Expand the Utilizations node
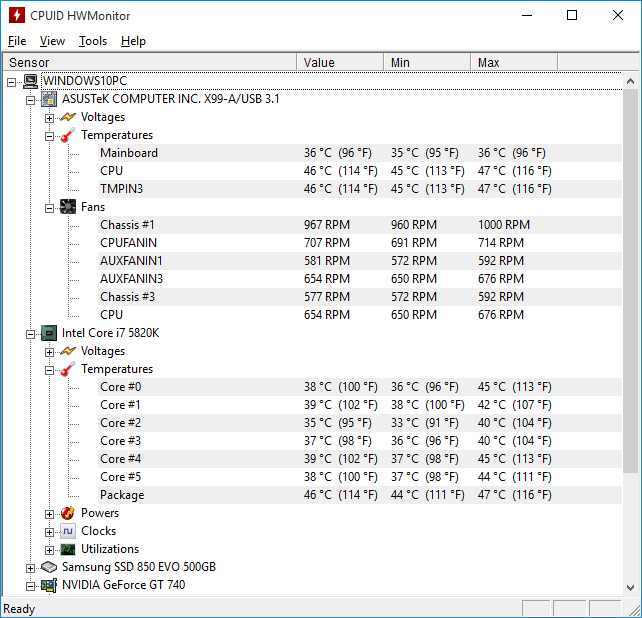Screen dimensions: 642x618 click(x=49, y=550)
